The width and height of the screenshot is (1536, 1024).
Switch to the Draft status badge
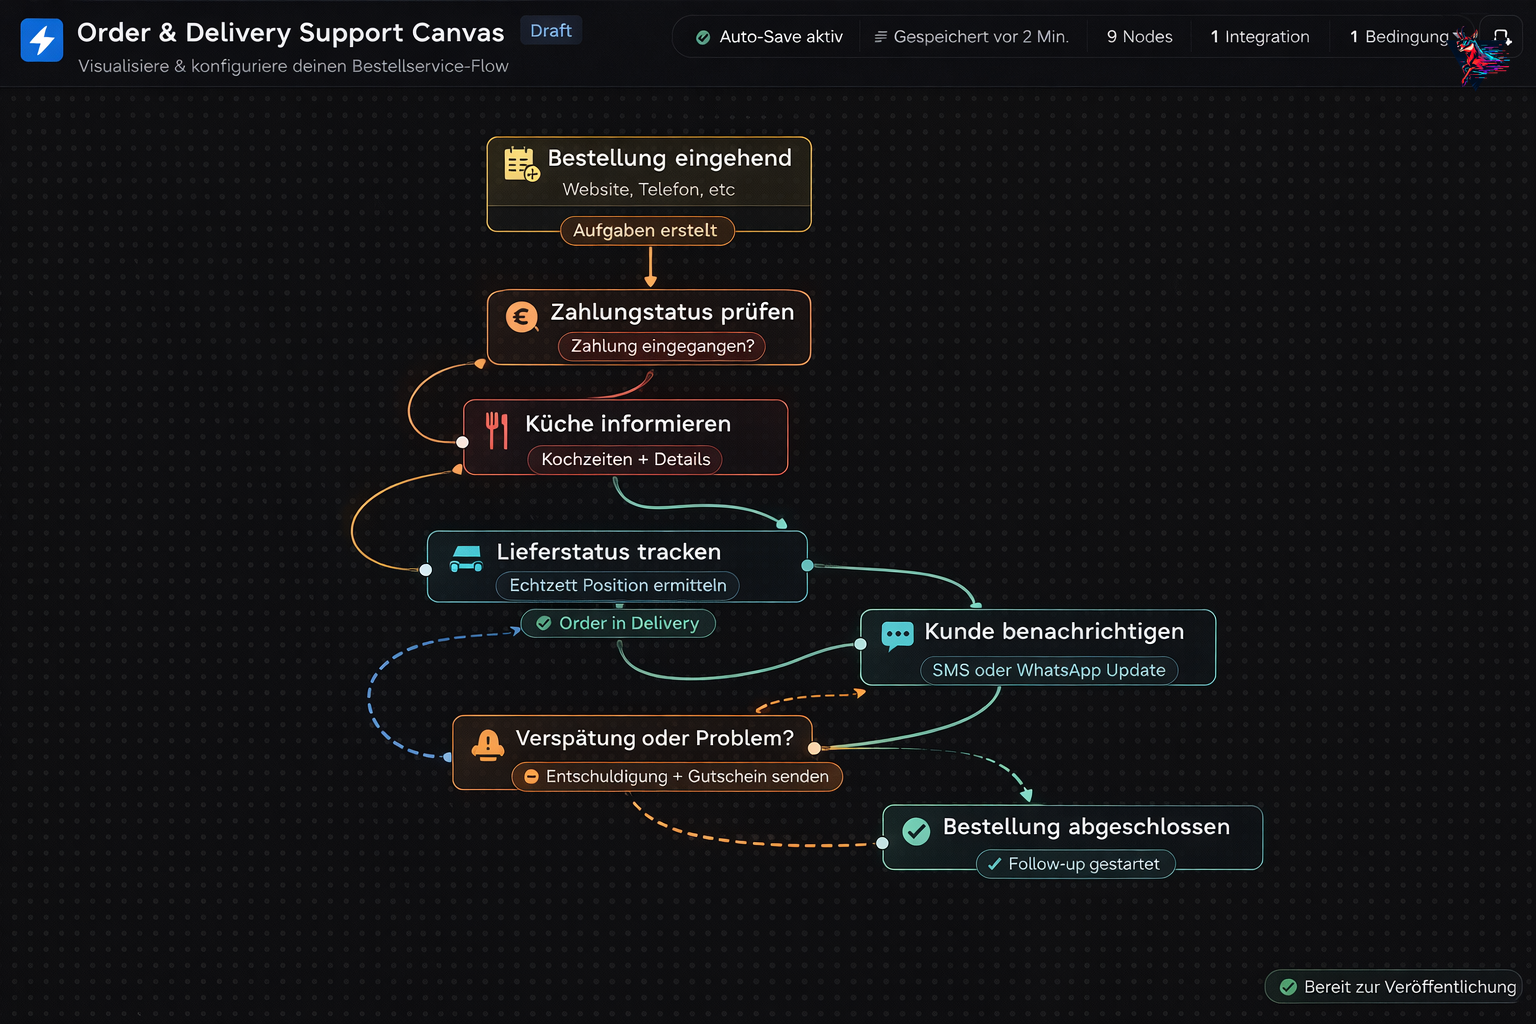[x=550, y=30]
